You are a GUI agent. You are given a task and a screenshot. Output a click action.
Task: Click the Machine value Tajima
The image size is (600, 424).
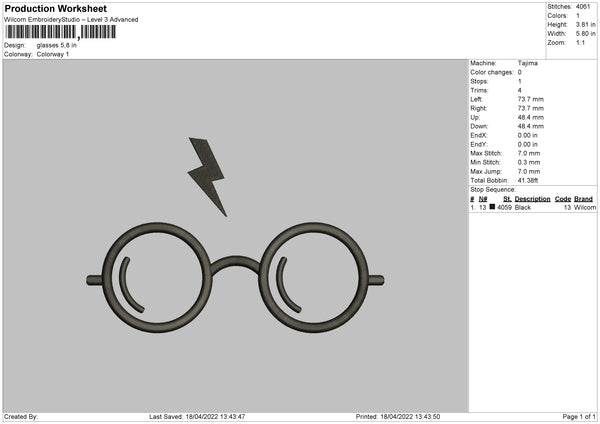click(x=528, y=63)
